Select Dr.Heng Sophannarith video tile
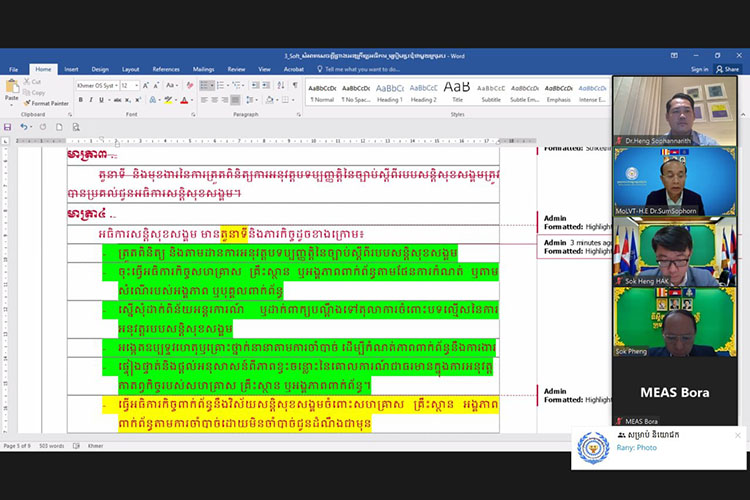Viewport: 750px width, 500px height. (674, 111)
